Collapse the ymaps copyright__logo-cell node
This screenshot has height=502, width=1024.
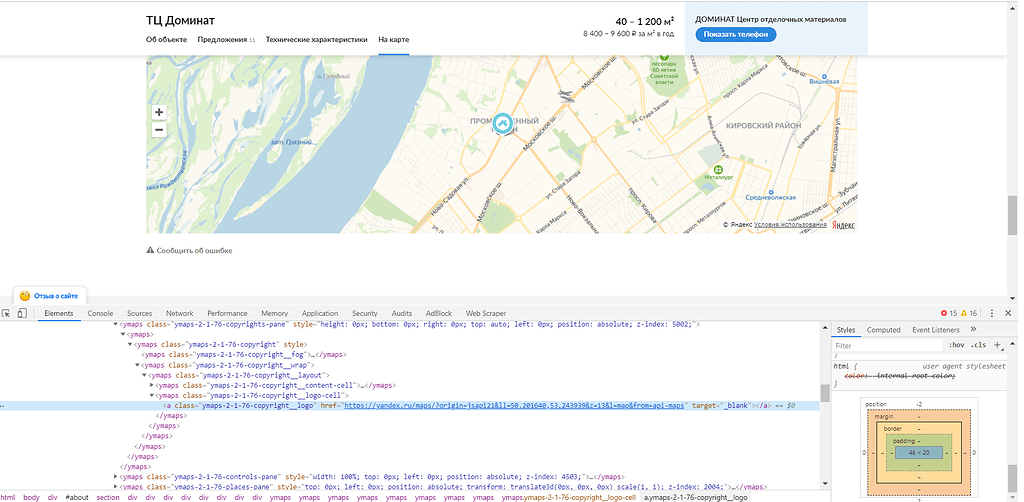pyautogui.click(x=151, y=395)
